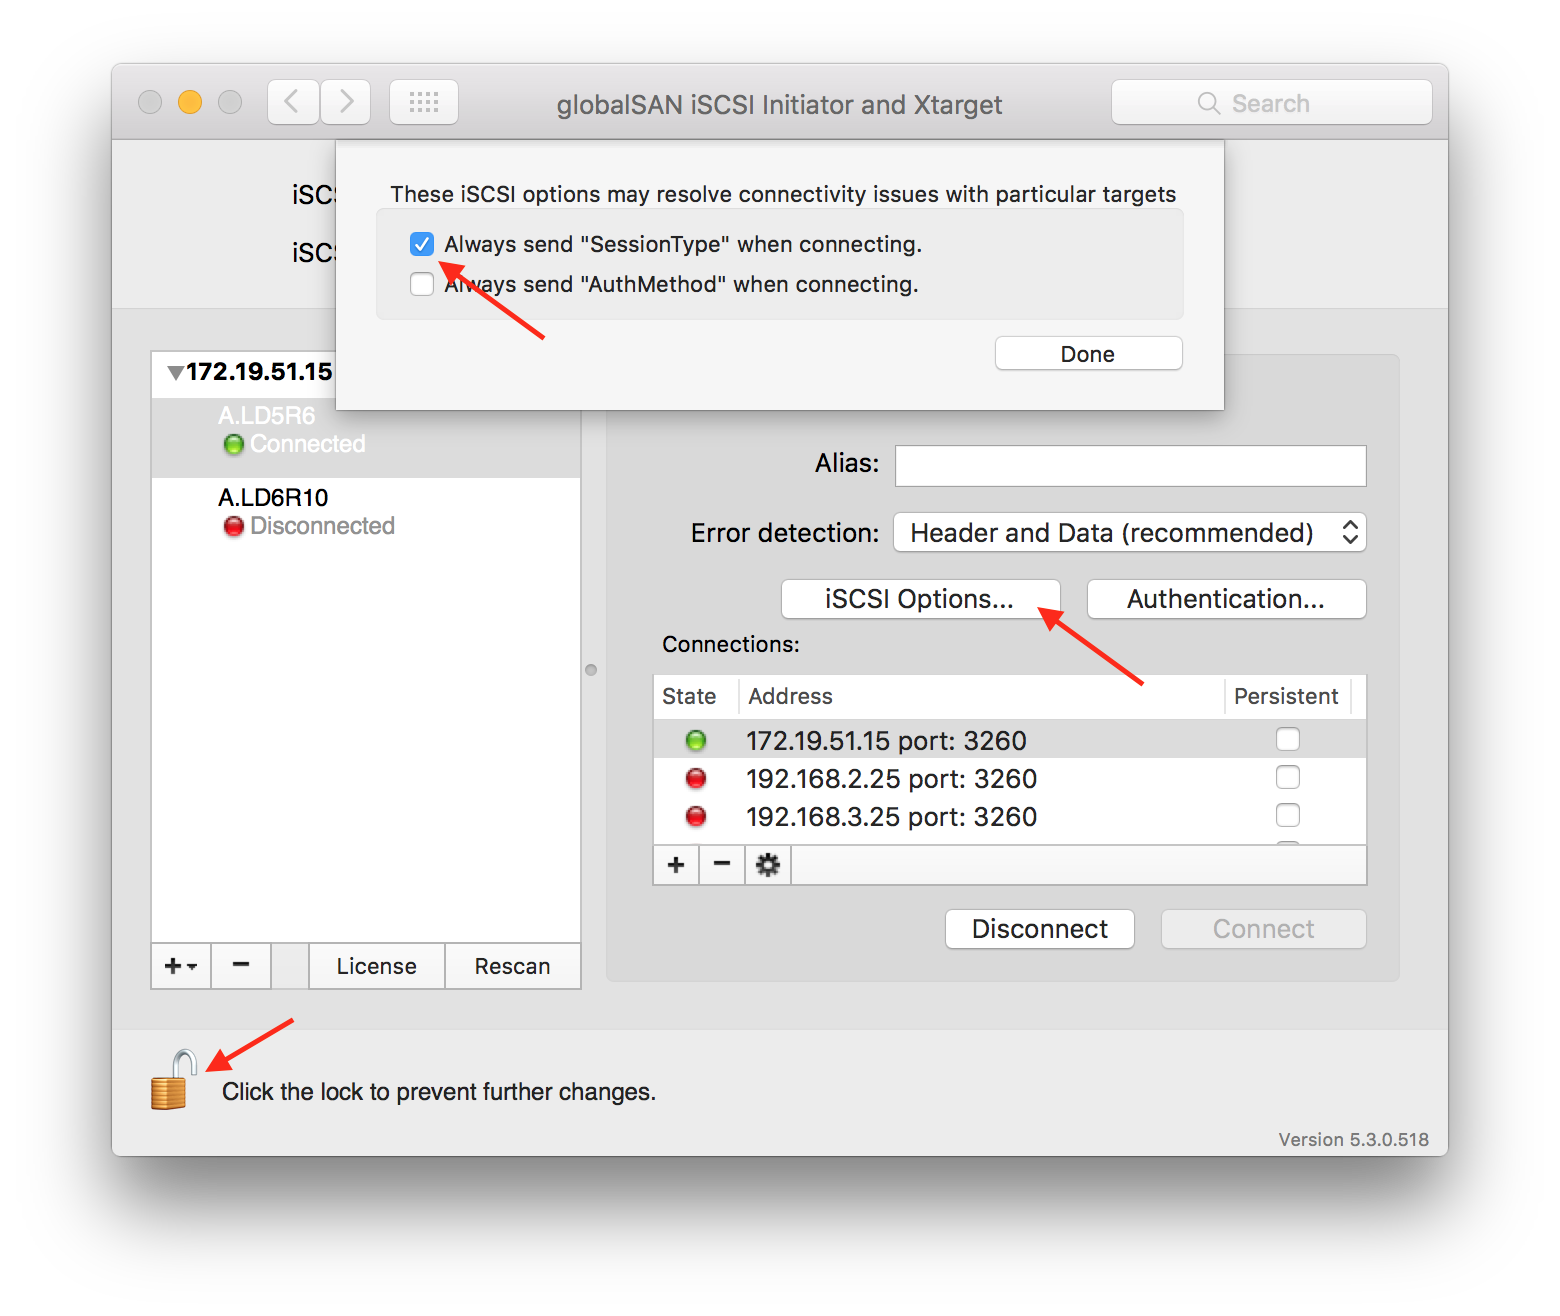
Task: Click the back navigation arrow
Action: coord(293,102)
